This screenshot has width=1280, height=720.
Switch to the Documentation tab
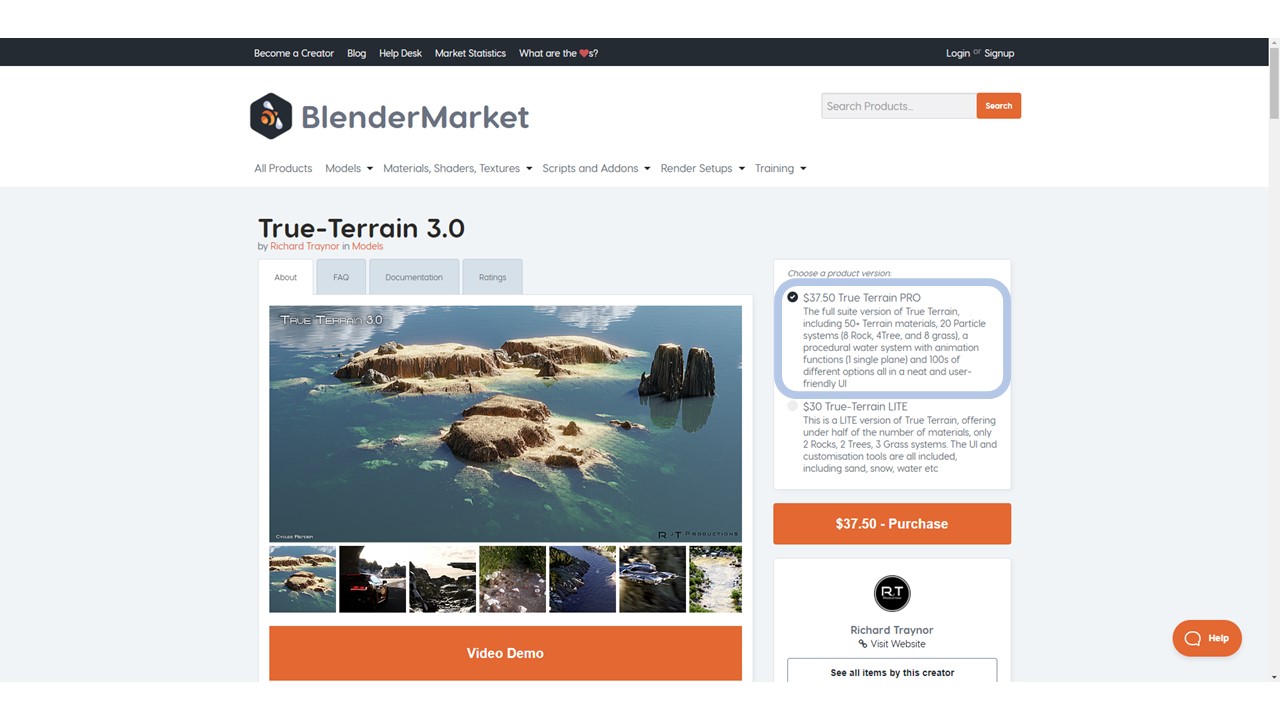(414, 277)
